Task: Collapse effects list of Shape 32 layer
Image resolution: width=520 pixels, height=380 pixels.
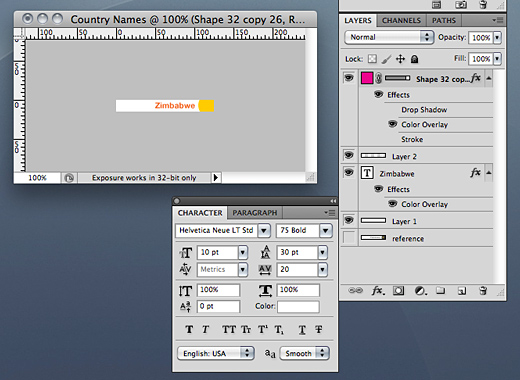Action: point(488,78)
